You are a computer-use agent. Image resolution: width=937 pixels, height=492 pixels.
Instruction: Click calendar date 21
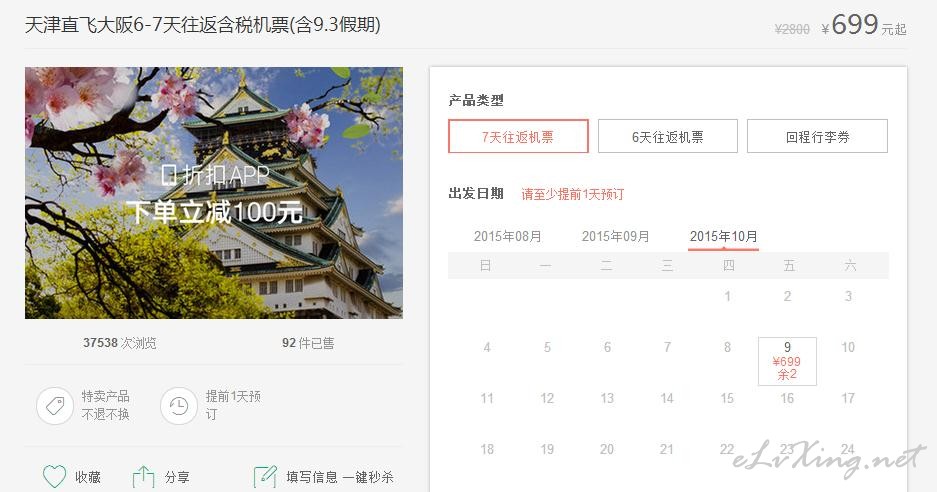pyautogui.click(x=667, y=450)
